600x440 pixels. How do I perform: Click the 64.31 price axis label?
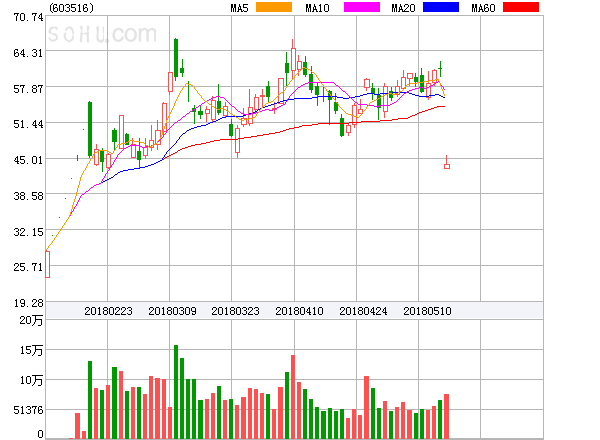28,53
